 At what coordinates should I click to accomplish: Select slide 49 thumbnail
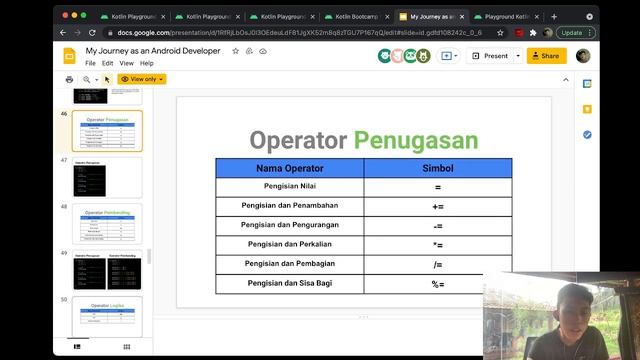(x=107, y=270)
